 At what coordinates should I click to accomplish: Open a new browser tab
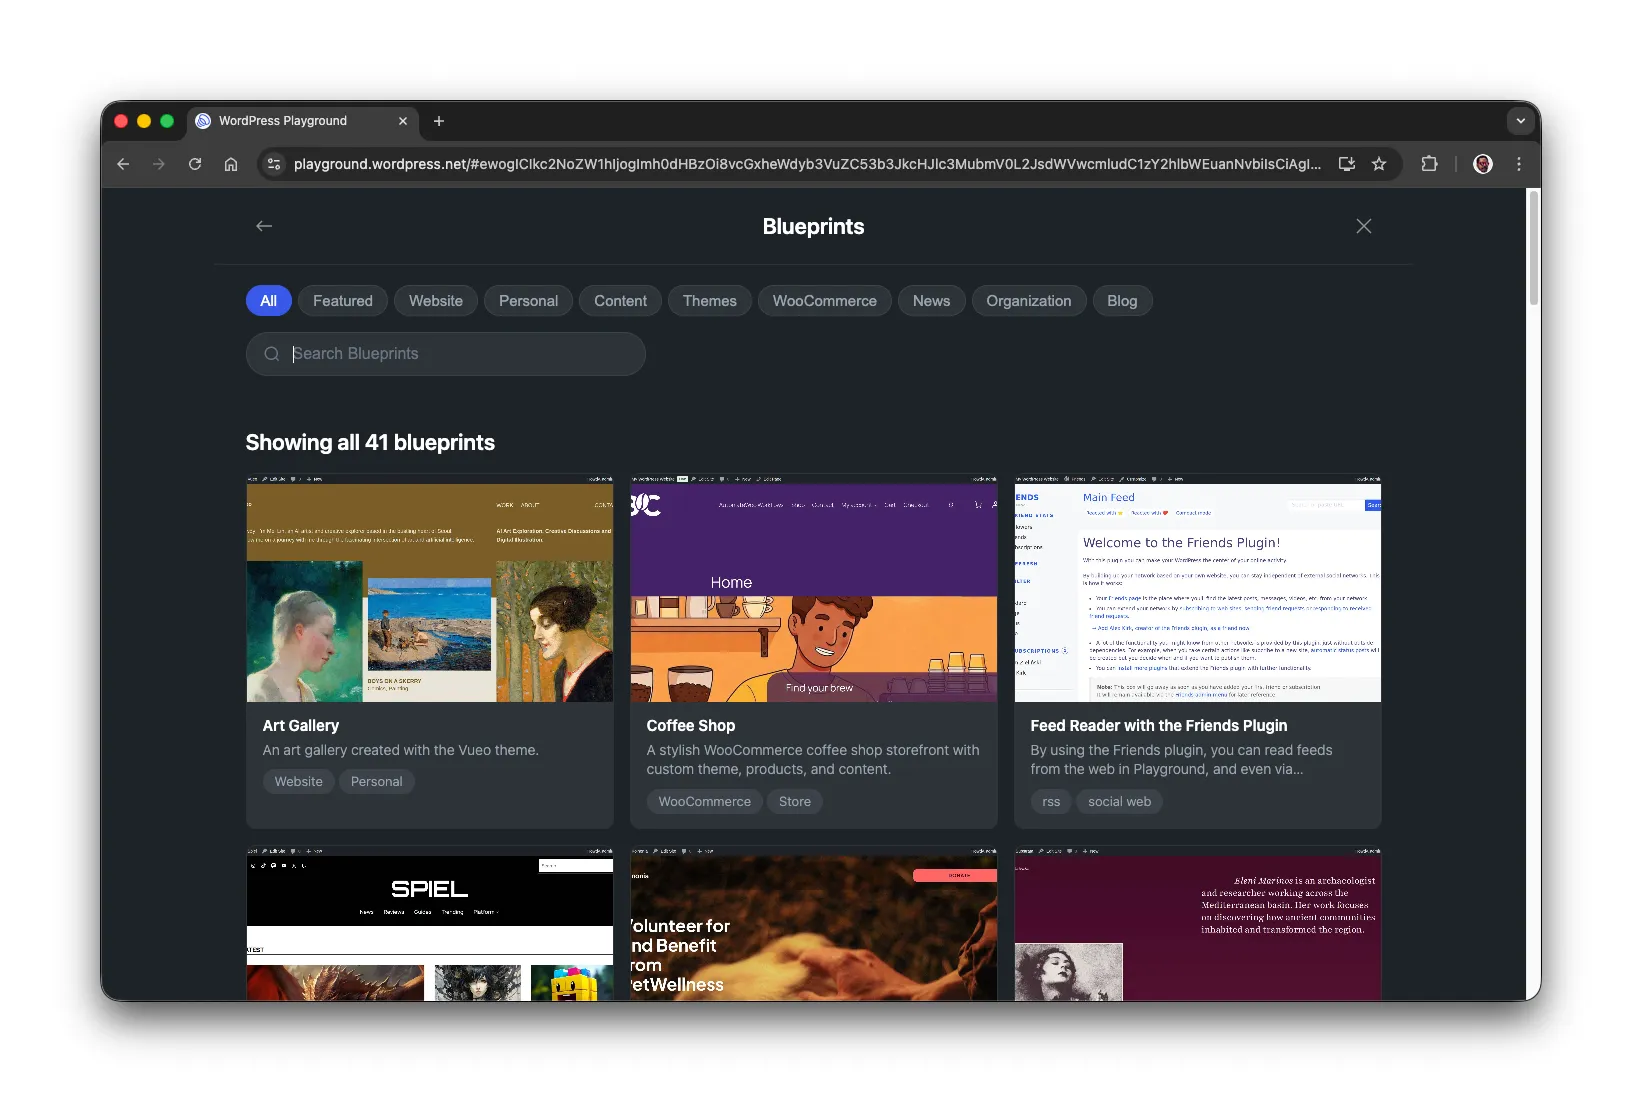(438, 121)
